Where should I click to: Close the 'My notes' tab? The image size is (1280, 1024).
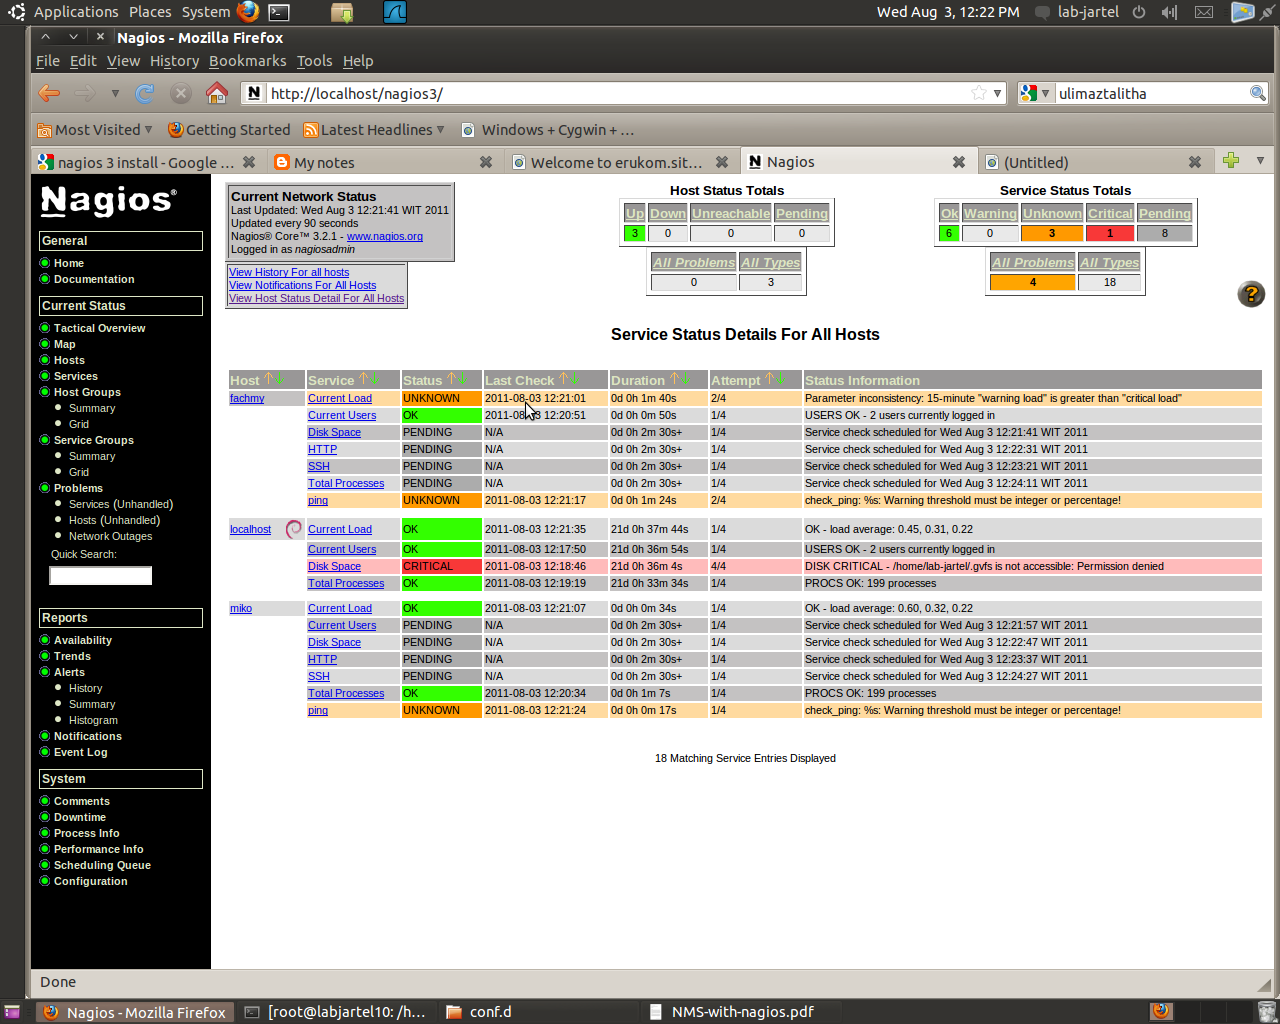(x=486, y=162)
